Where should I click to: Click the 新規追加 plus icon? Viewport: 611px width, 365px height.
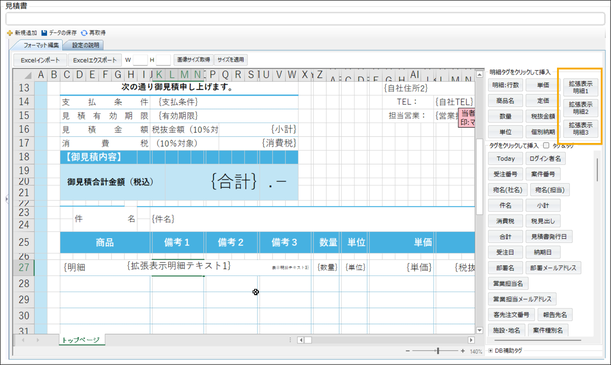(10, 33)
